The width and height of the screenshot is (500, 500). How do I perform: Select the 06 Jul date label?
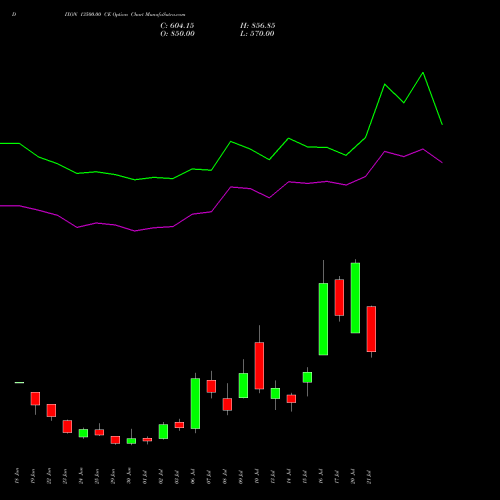pos(193,477)
